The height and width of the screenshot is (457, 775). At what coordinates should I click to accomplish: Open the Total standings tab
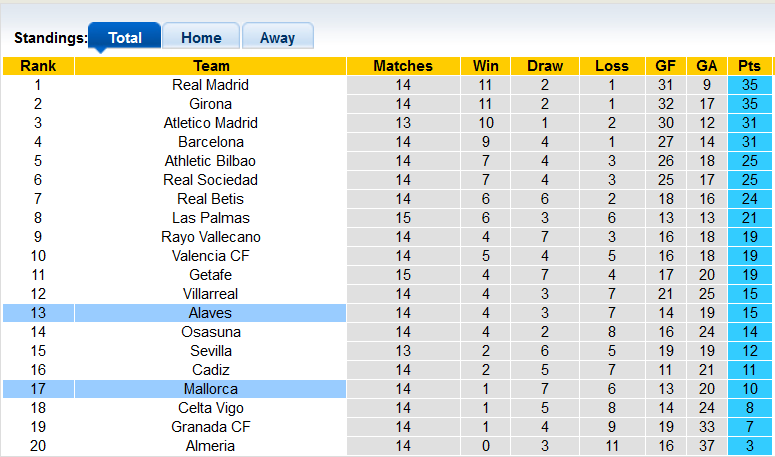125,38
